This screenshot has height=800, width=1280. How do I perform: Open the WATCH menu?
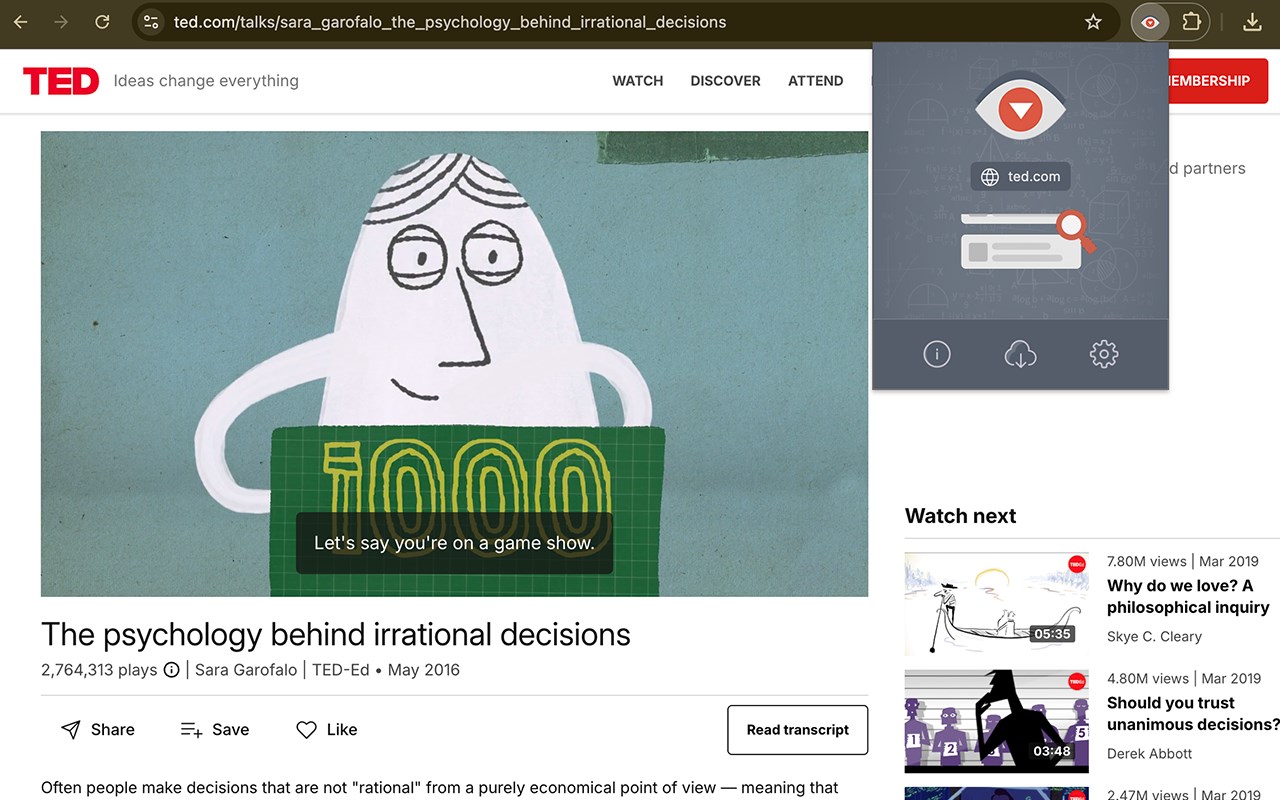click(638, 81)
